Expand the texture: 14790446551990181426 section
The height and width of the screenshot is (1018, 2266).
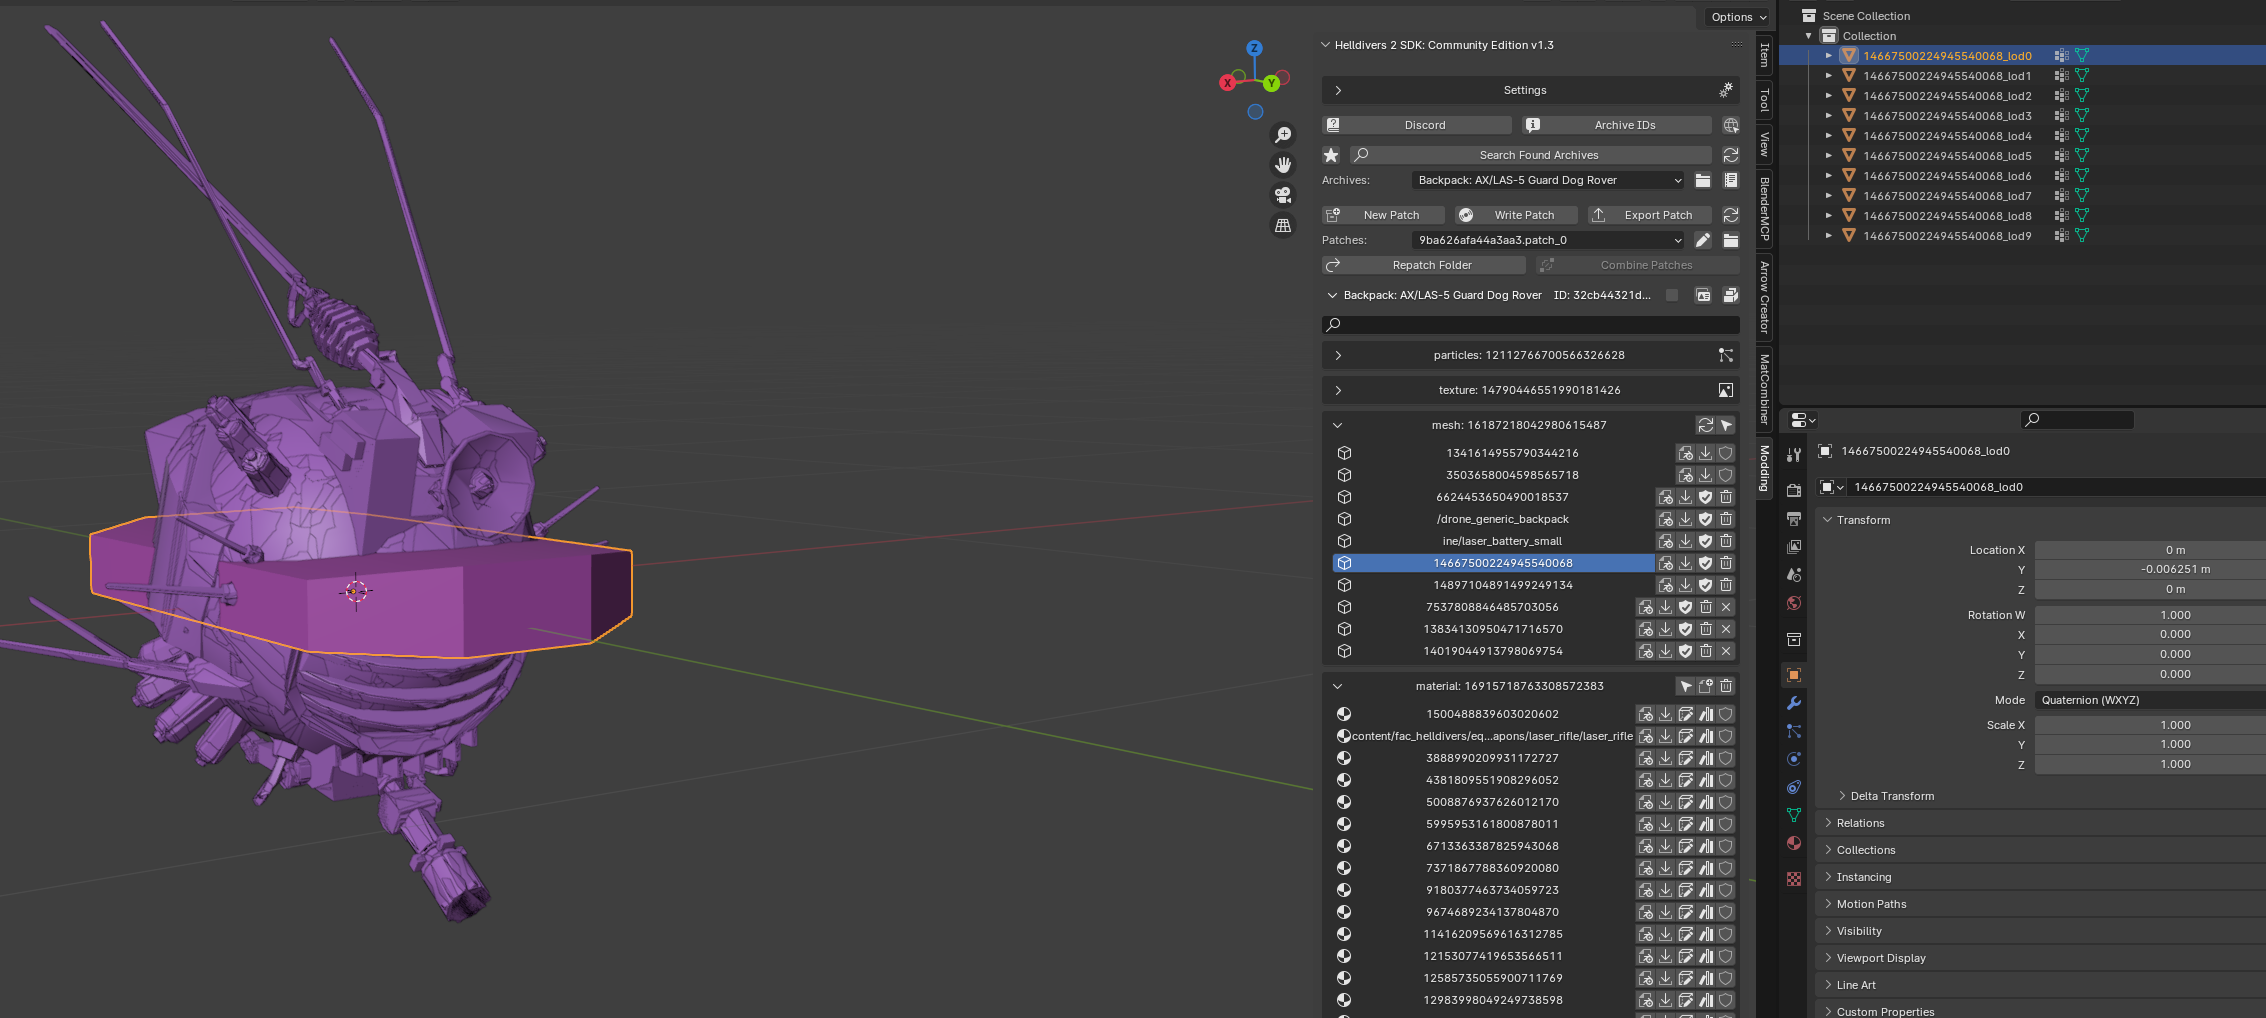1338,390
